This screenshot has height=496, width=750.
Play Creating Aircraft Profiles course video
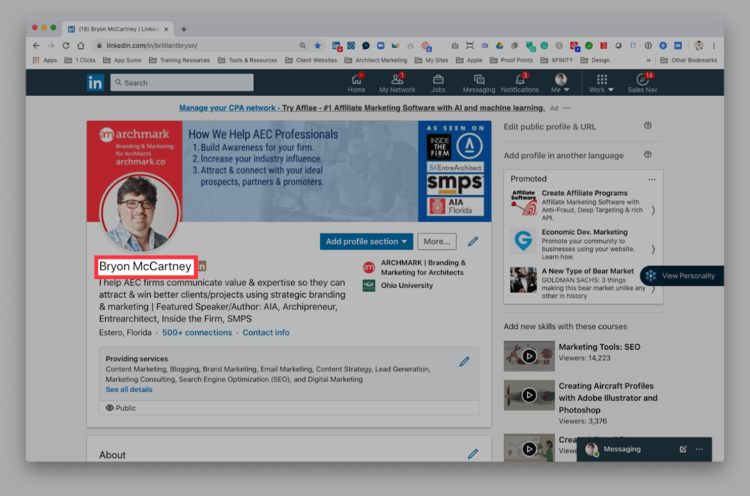pyautogui.click(x=529, y=395)
